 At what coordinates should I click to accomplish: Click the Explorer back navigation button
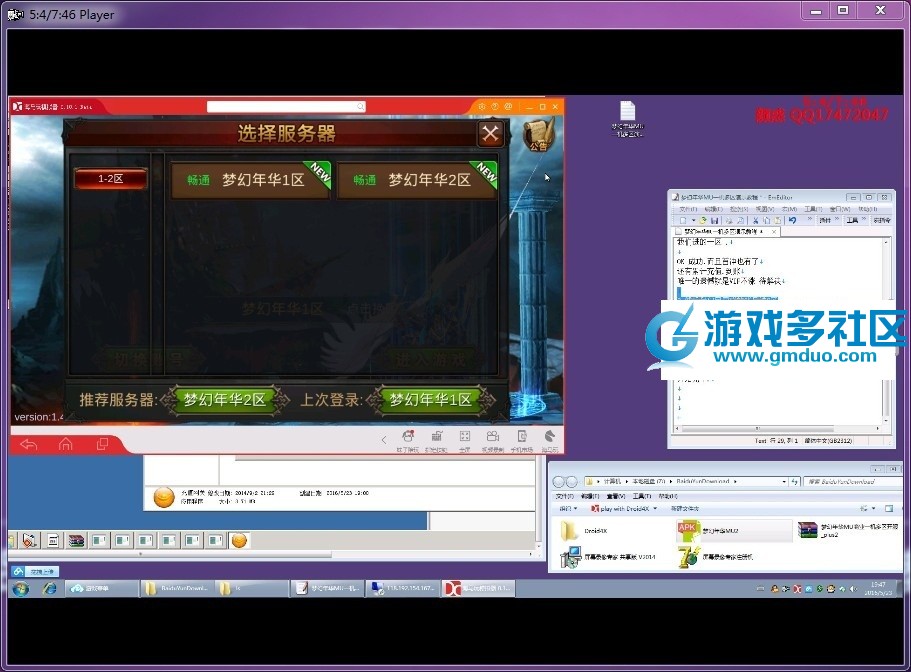click(558, 481)
